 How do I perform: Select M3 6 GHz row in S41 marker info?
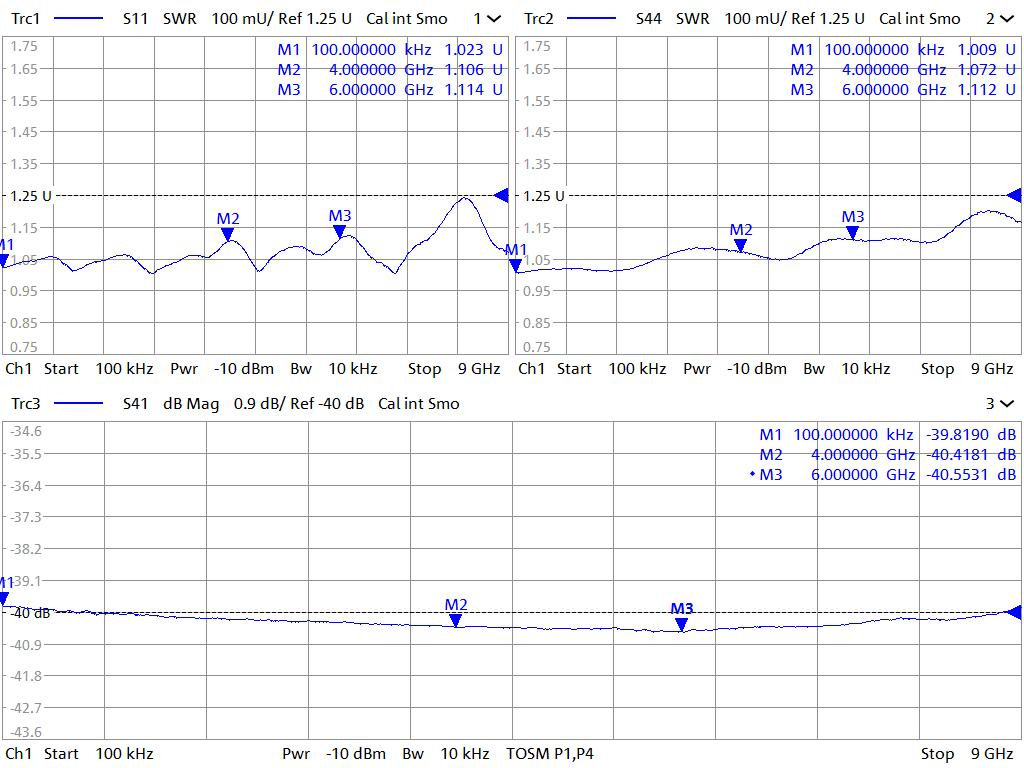(886, 475)
